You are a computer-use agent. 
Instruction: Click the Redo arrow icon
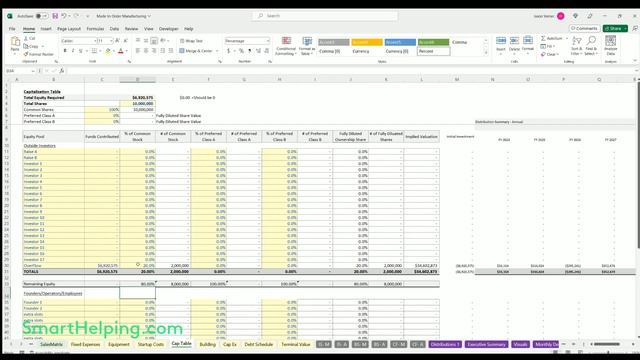click(76, 16)
